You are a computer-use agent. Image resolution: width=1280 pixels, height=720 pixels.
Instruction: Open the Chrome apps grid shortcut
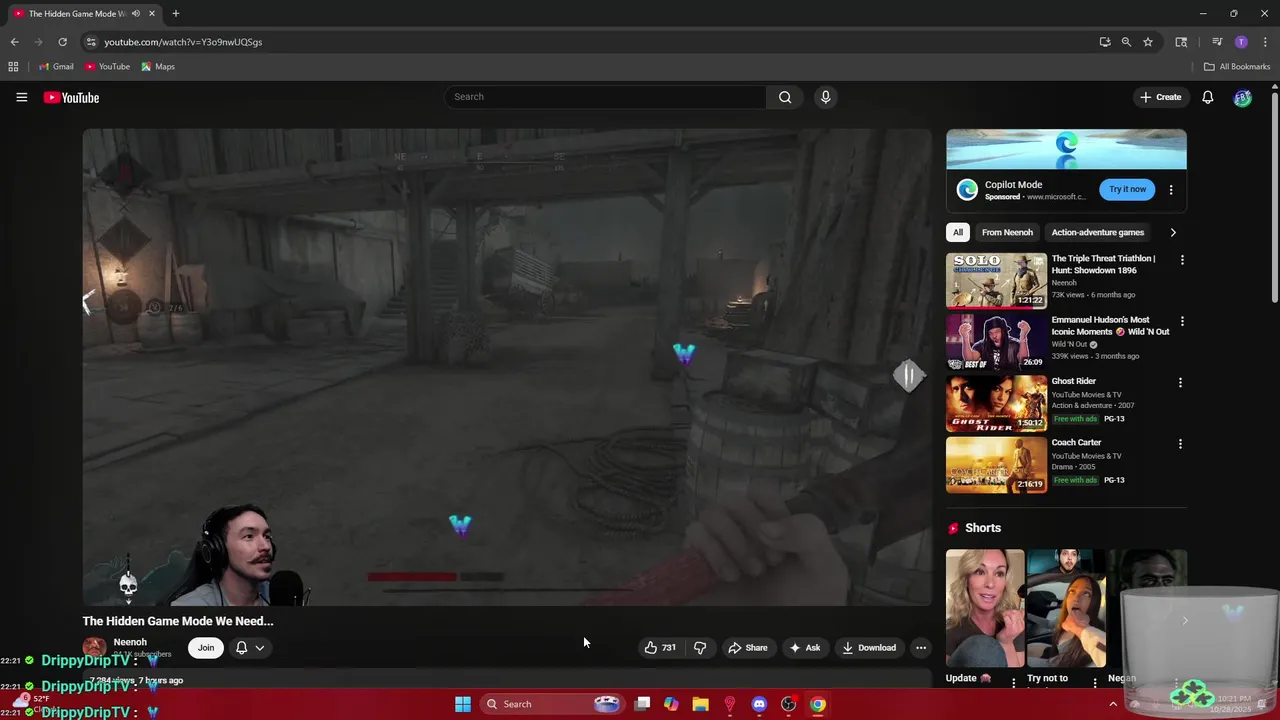(13, 67)
